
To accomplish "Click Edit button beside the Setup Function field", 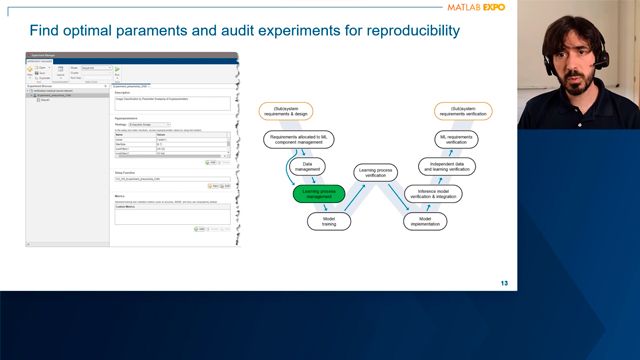I will point(225,186).
